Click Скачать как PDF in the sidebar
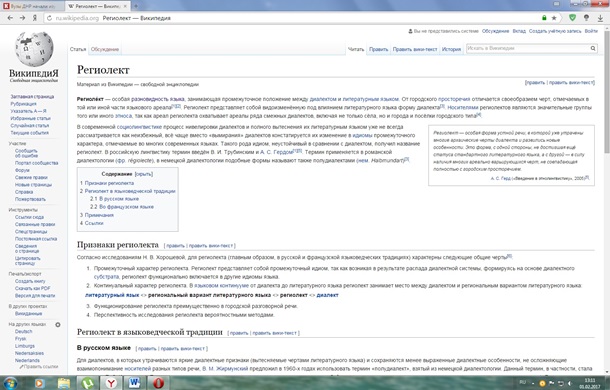Screen dimensions: 610x390 click(x=33, y=288)
